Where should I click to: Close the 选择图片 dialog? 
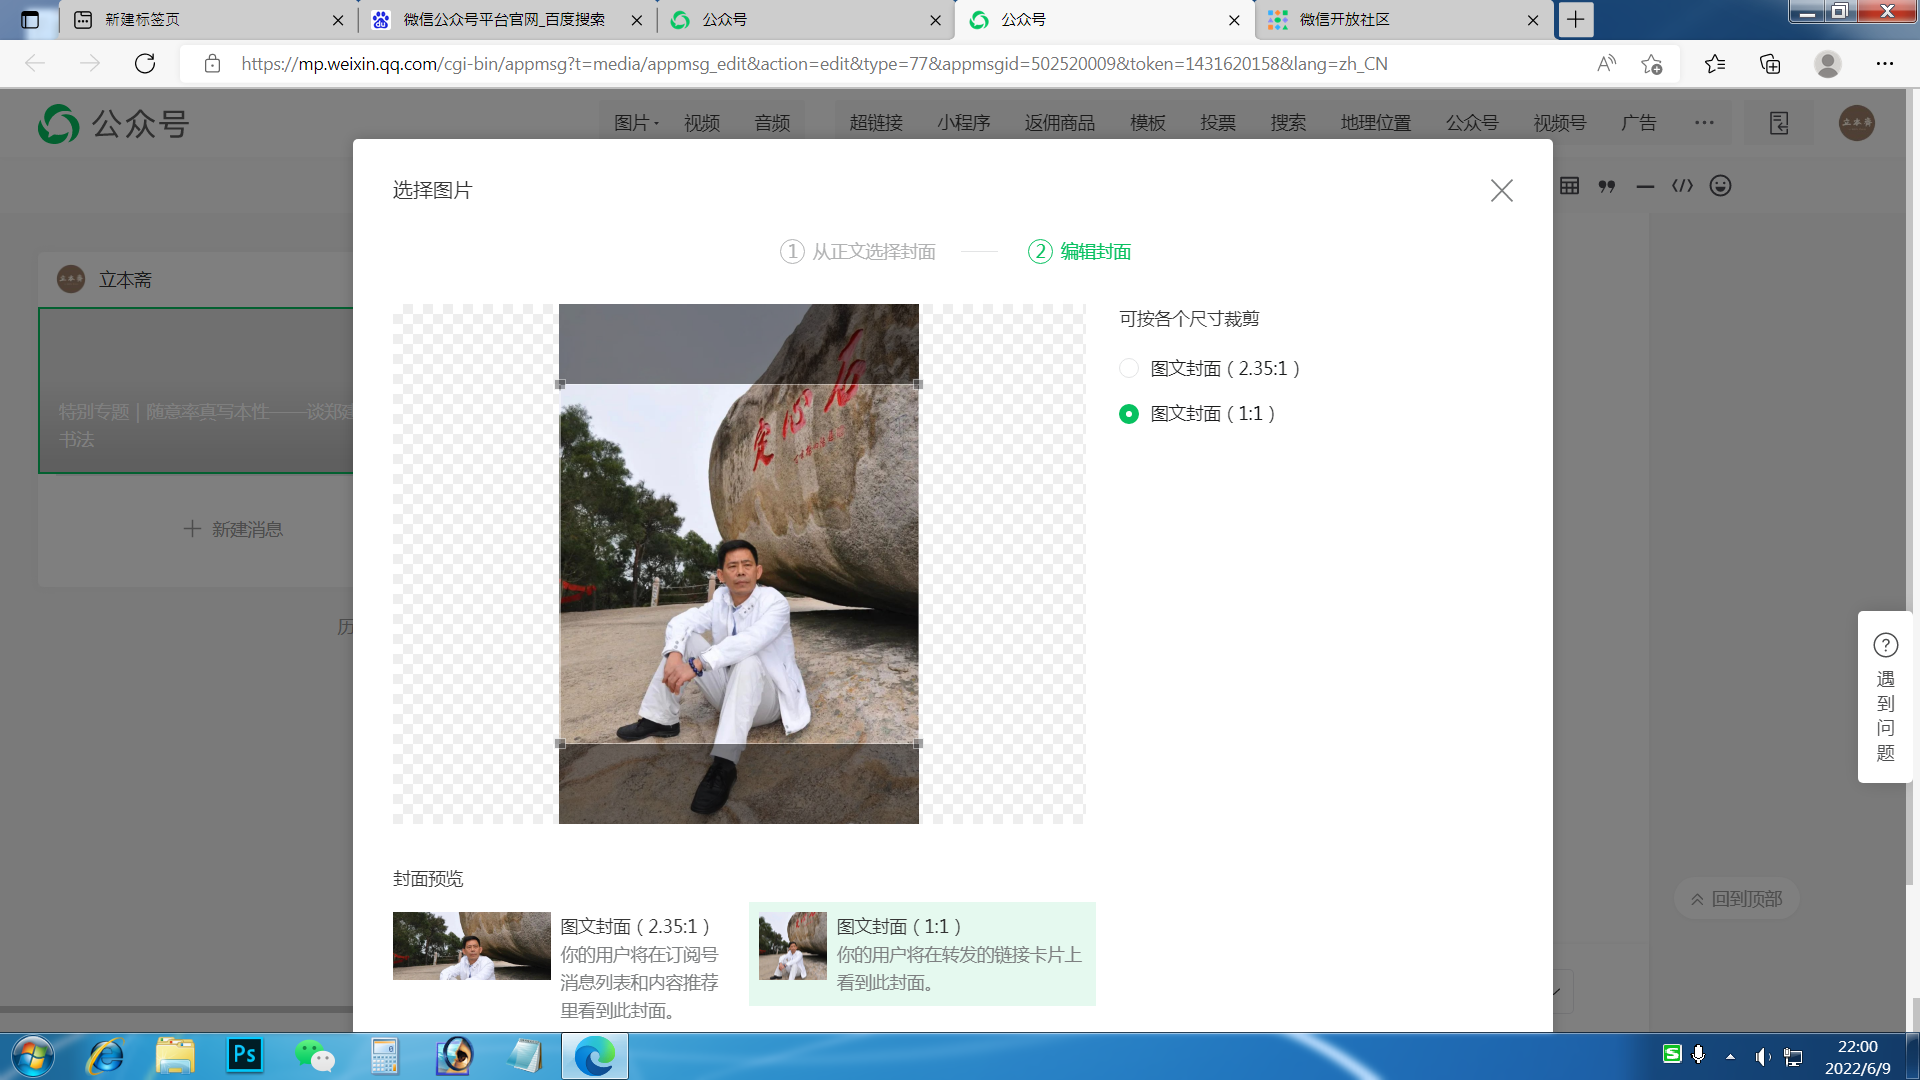tap(1501, 191)
